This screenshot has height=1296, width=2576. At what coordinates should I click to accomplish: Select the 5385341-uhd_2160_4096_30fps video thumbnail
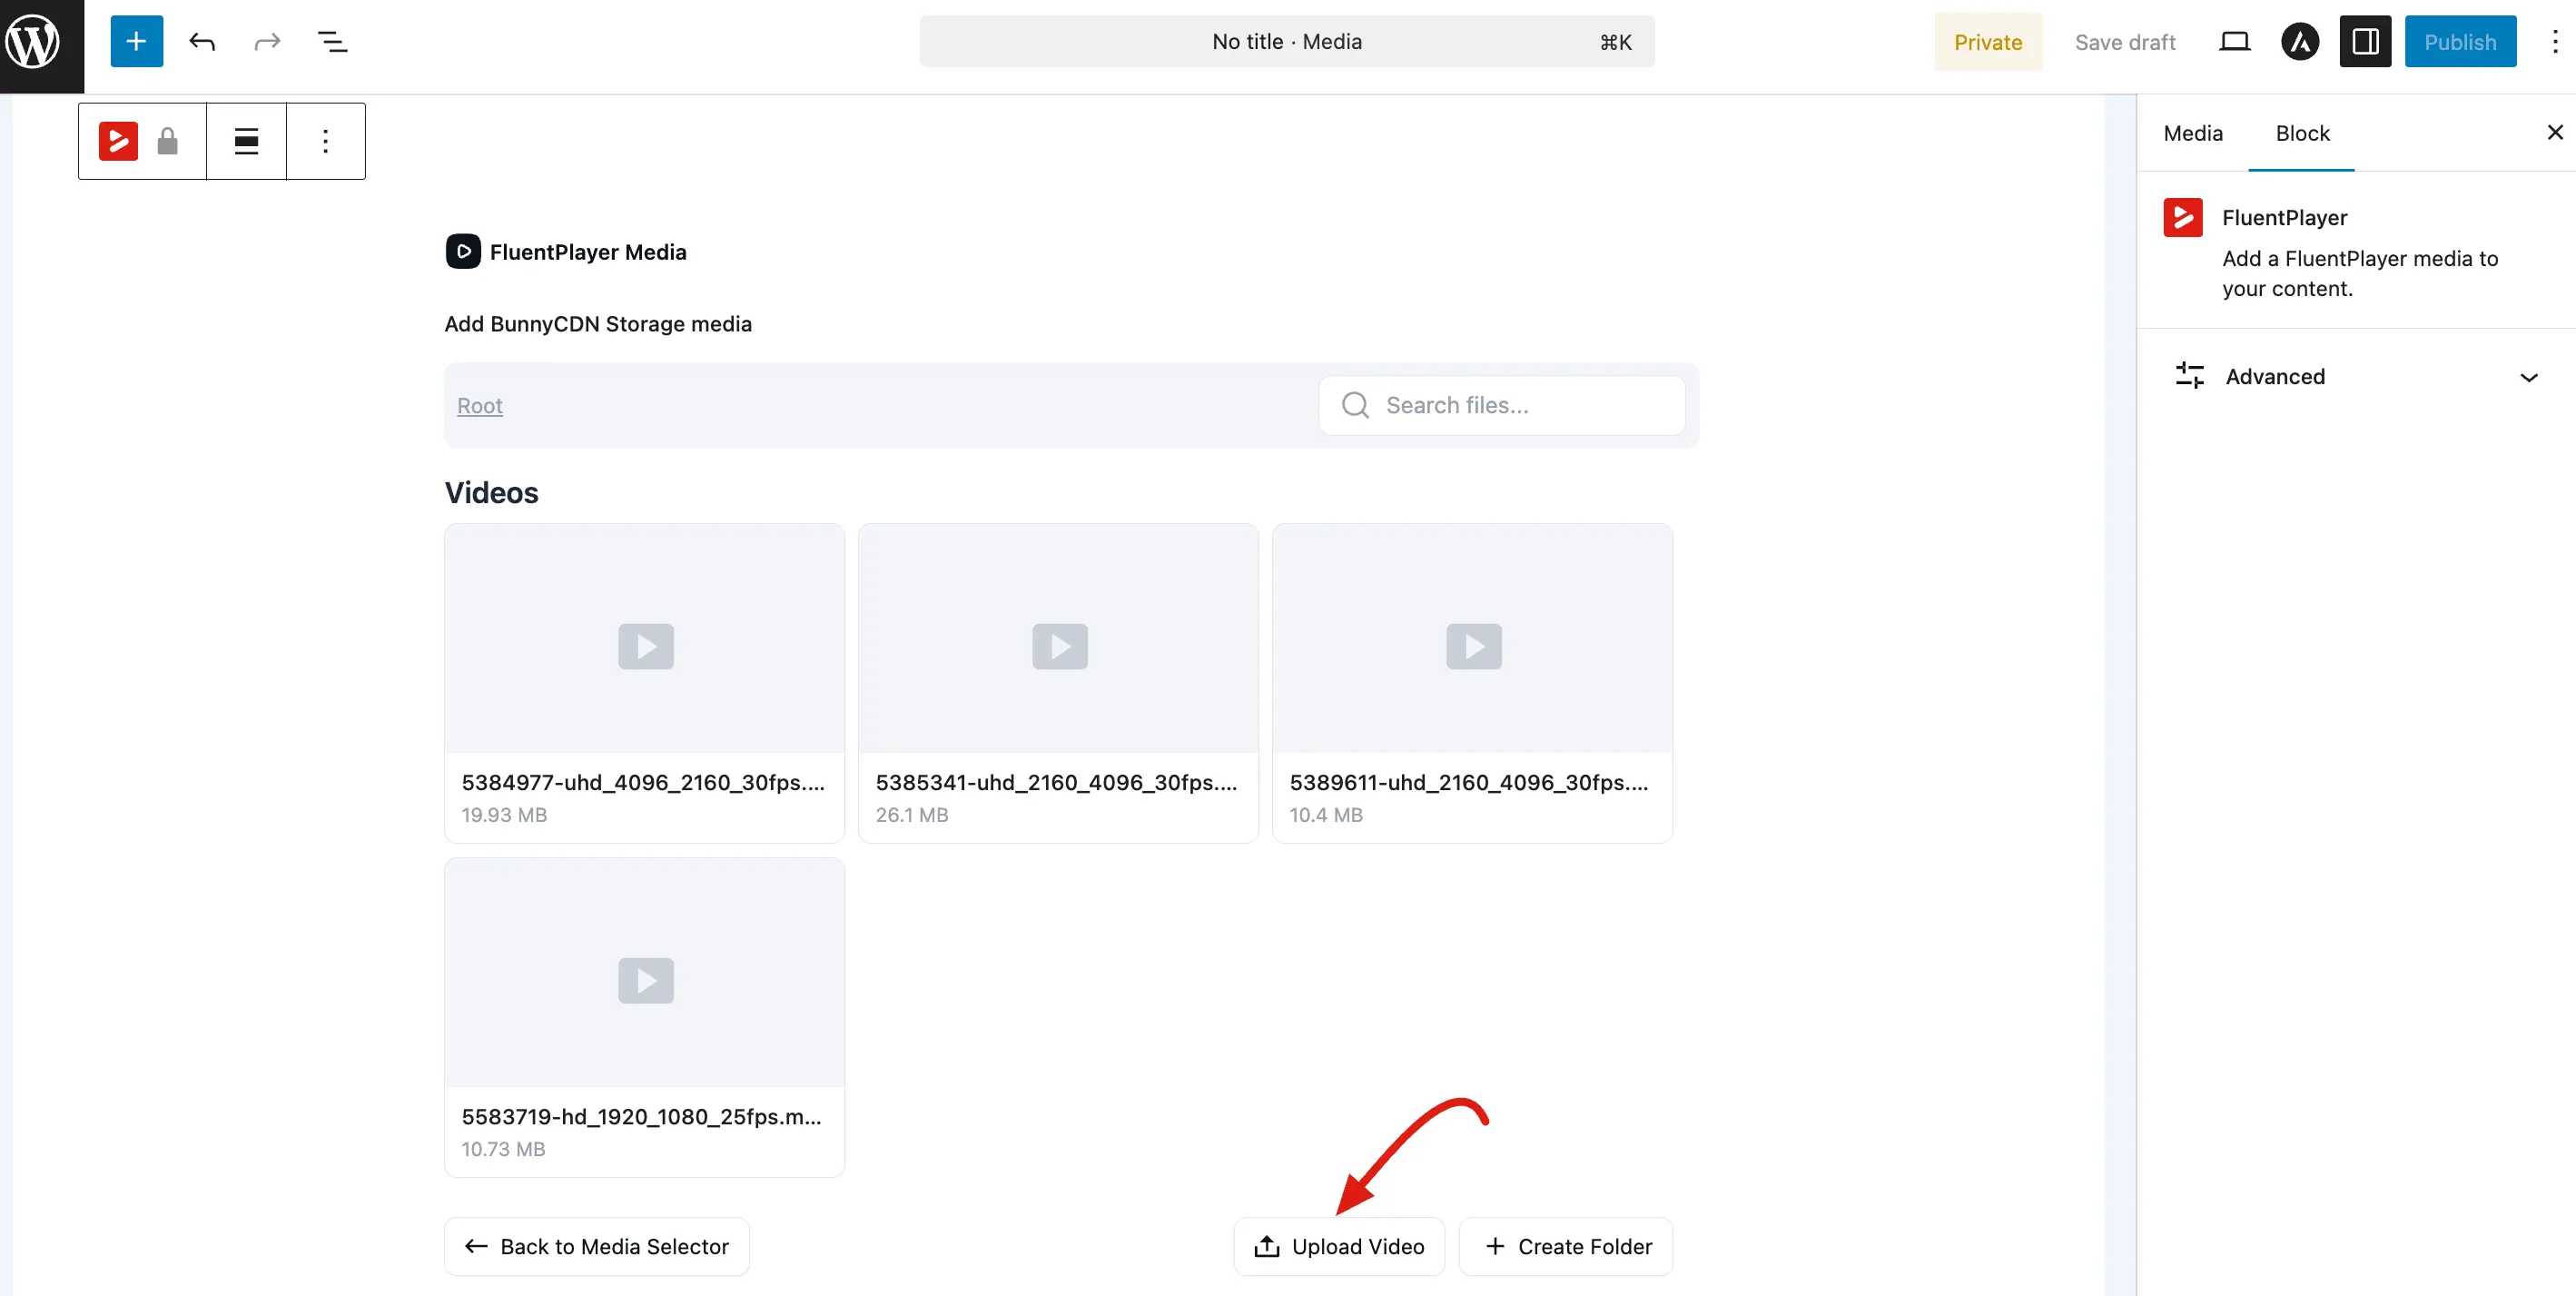[1058, 638]
